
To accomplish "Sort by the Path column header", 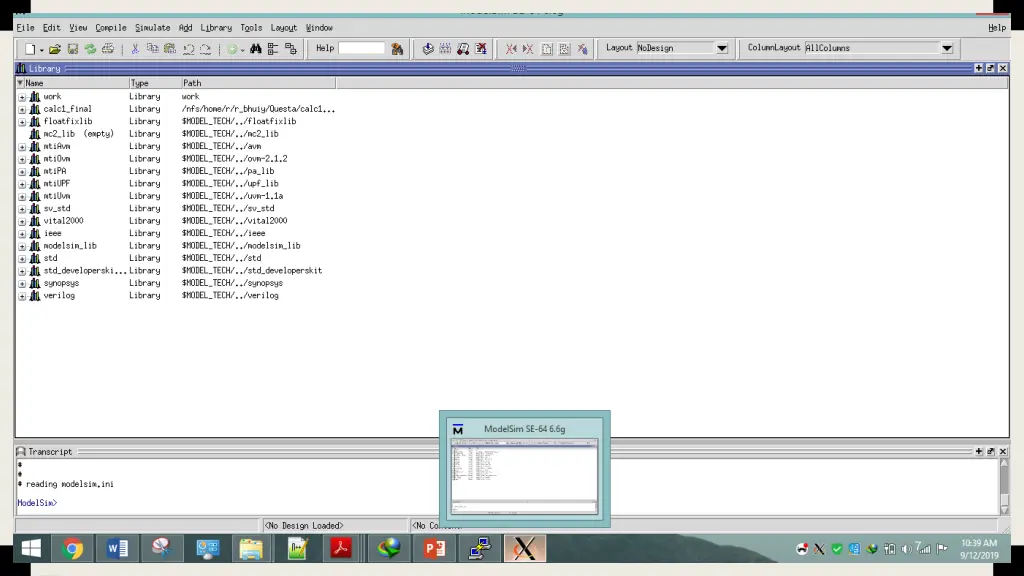I will pyautogui.click(x=259, y=83).
